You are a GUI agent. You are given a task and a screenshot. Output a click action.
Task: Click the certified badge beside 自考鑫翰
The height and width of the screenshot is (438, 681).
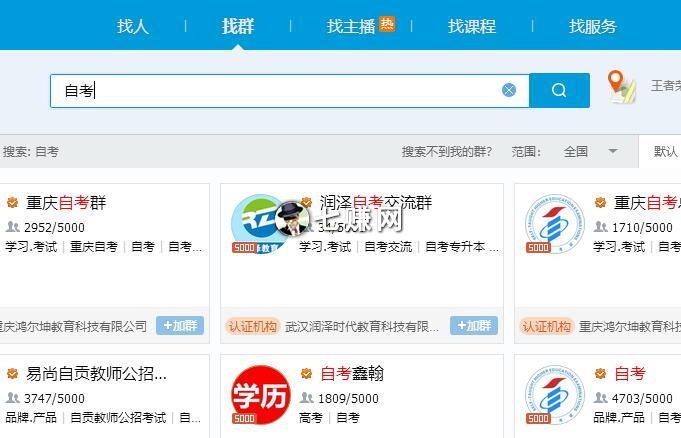pyautogui.click(x=307, y=373)
